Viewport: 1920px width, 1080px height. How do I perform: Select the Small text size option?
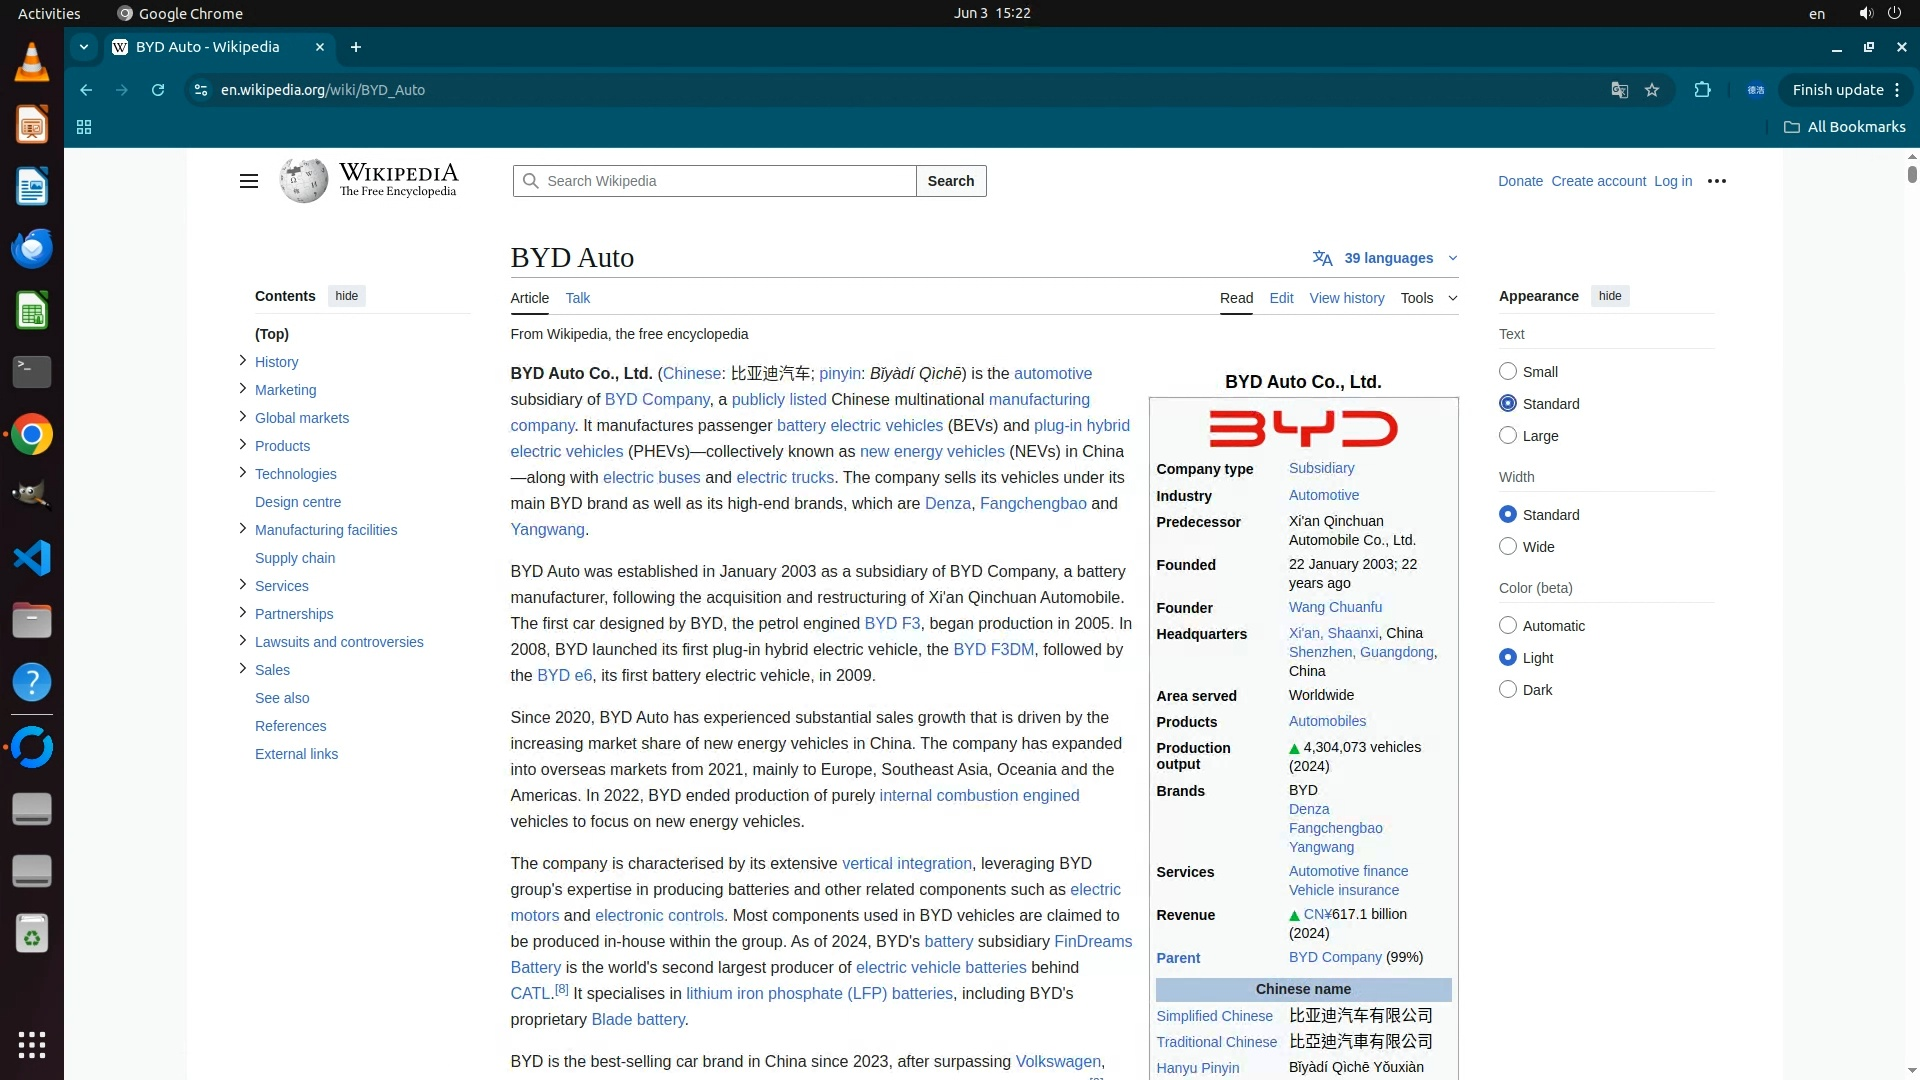pyautogui.click(x=1508, y=371)
